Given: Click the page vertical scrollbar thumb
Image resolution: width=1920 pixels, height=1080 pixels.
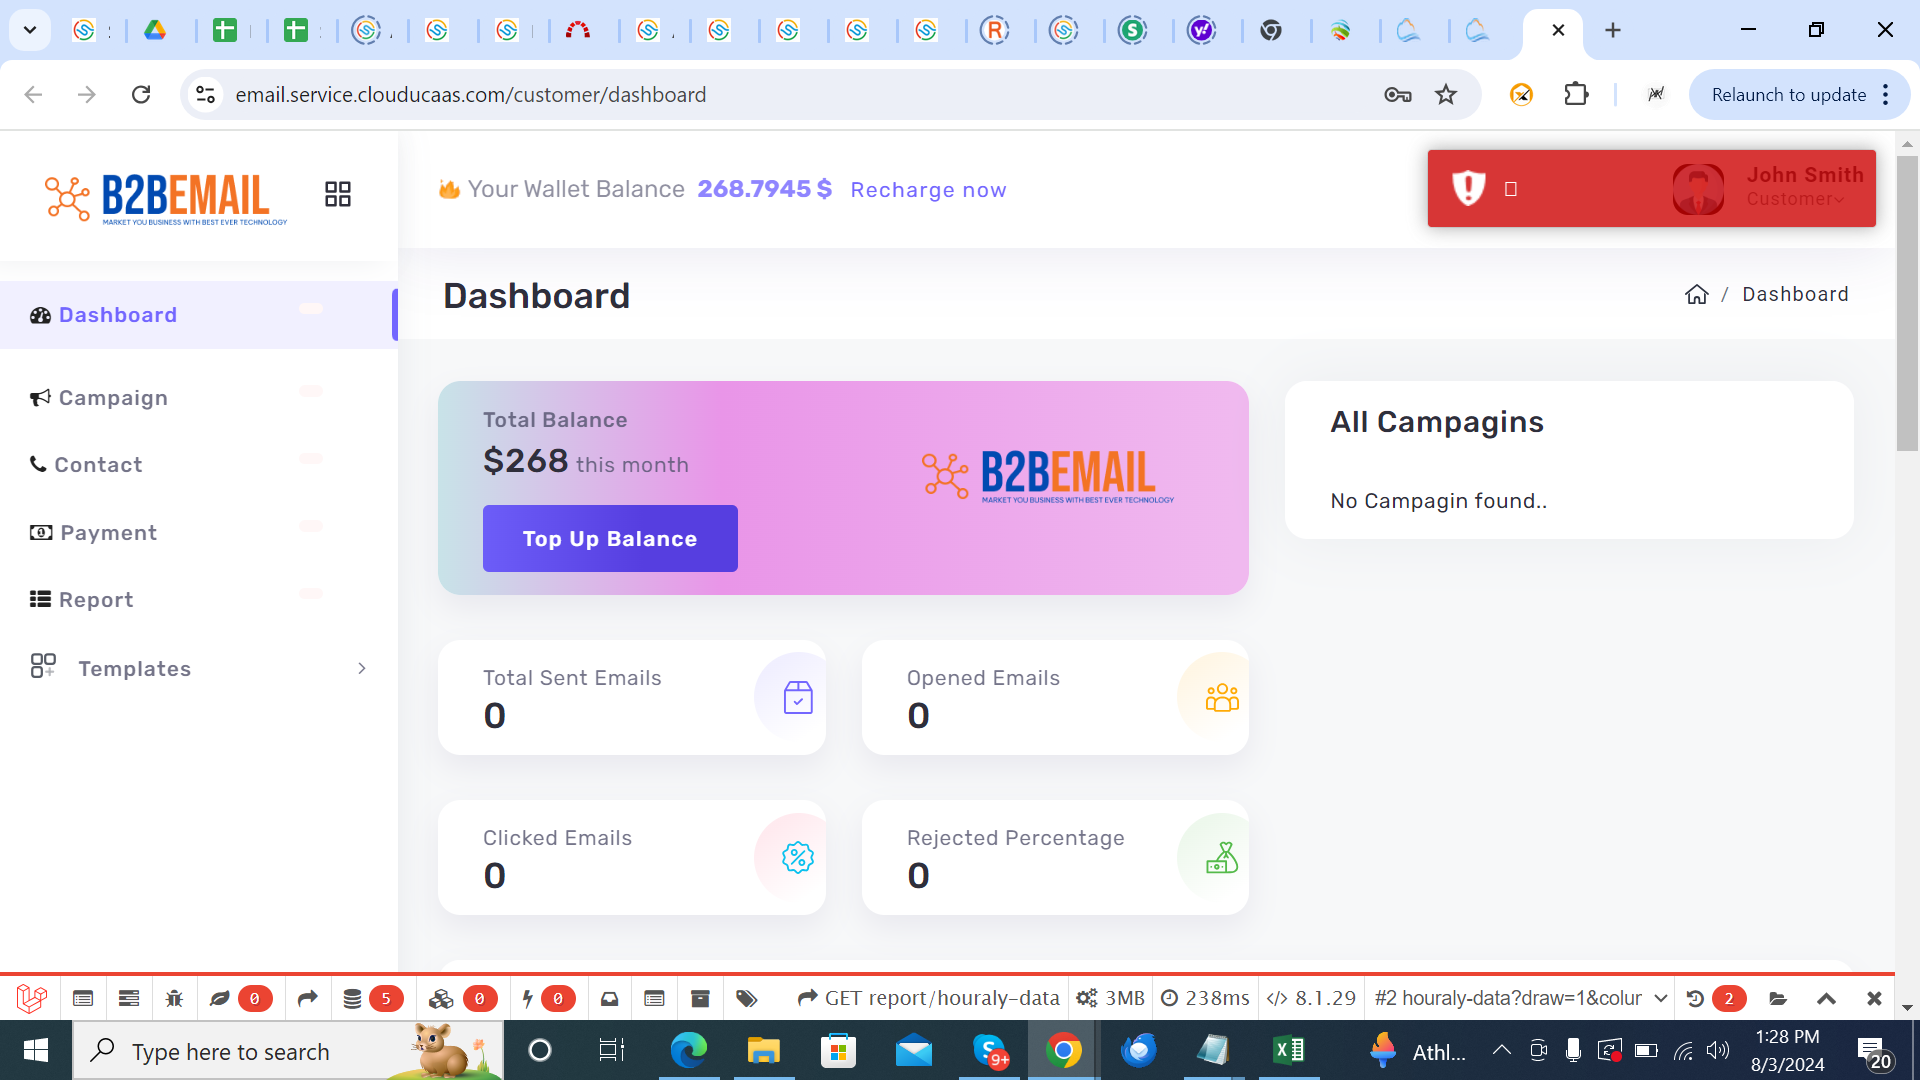Looking at the screenshot, I should point(1907,300).
